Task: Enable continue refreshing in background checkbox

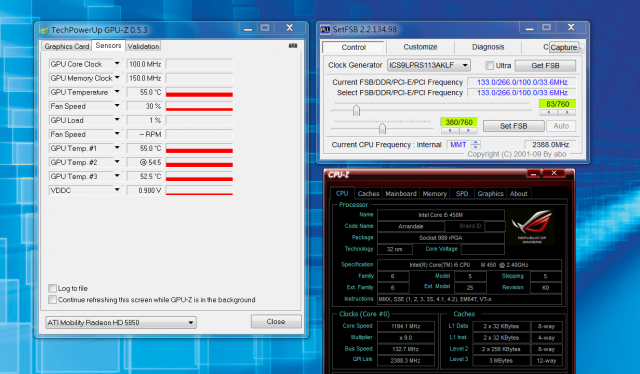Action: click(x=52, y=300)
